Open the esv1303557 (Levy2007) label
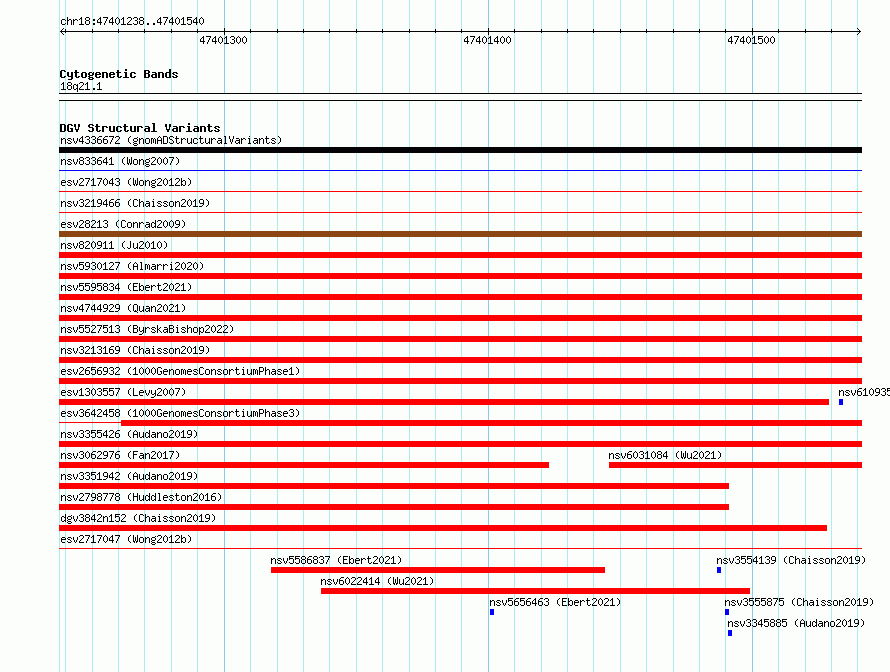This screenshot has height=672, width=890. [x=123, y=392]
